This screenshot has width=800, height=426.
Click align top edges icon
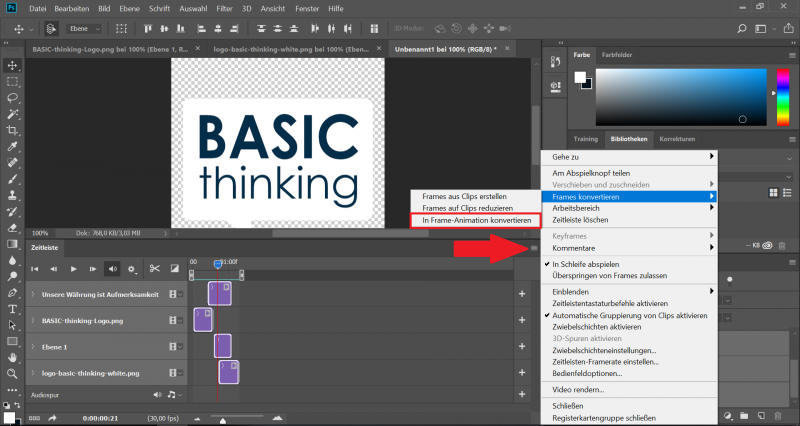(148, 29)
